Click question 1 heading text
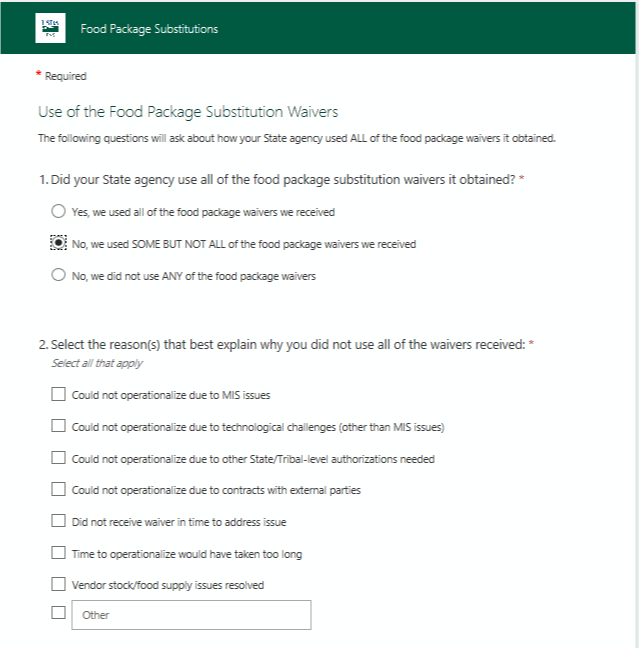 coord(278,179)
